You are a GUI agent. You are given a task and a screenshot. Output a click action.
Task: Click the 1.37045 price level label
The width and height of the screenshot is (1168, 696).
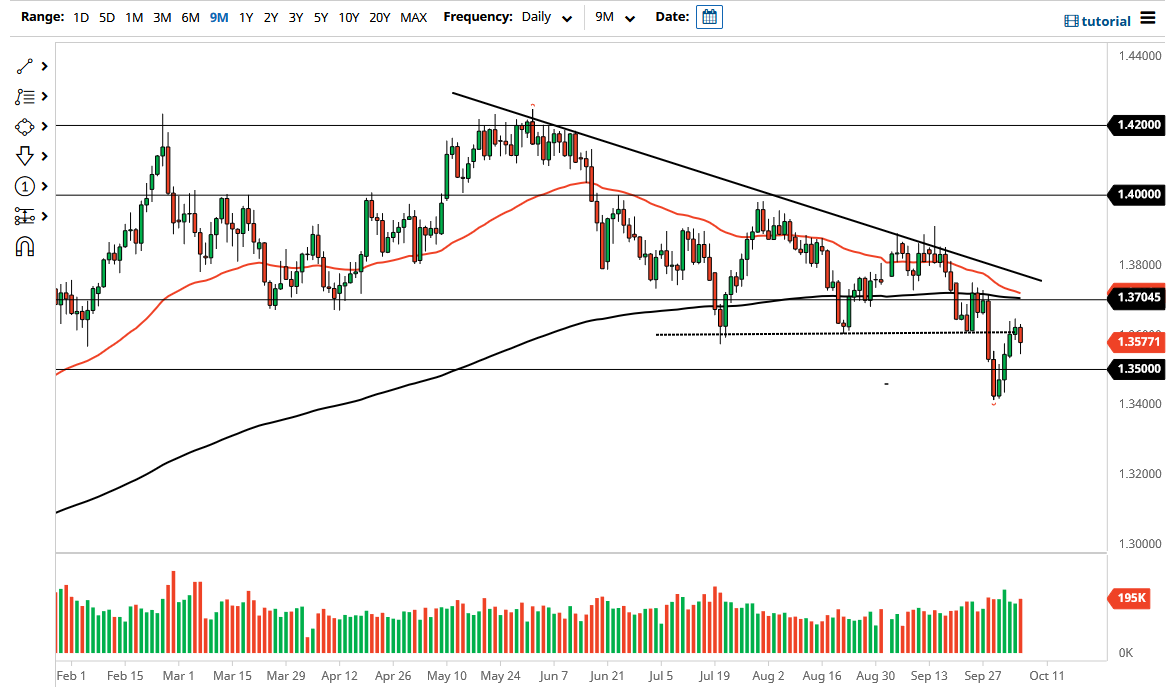pos(1136,297)
